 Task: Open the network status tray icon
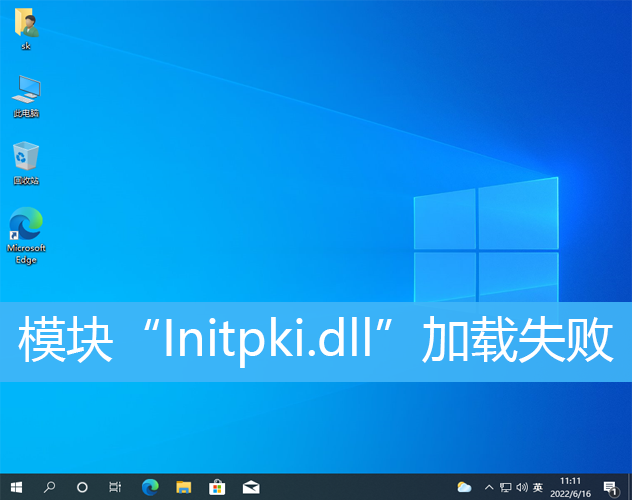505,487
